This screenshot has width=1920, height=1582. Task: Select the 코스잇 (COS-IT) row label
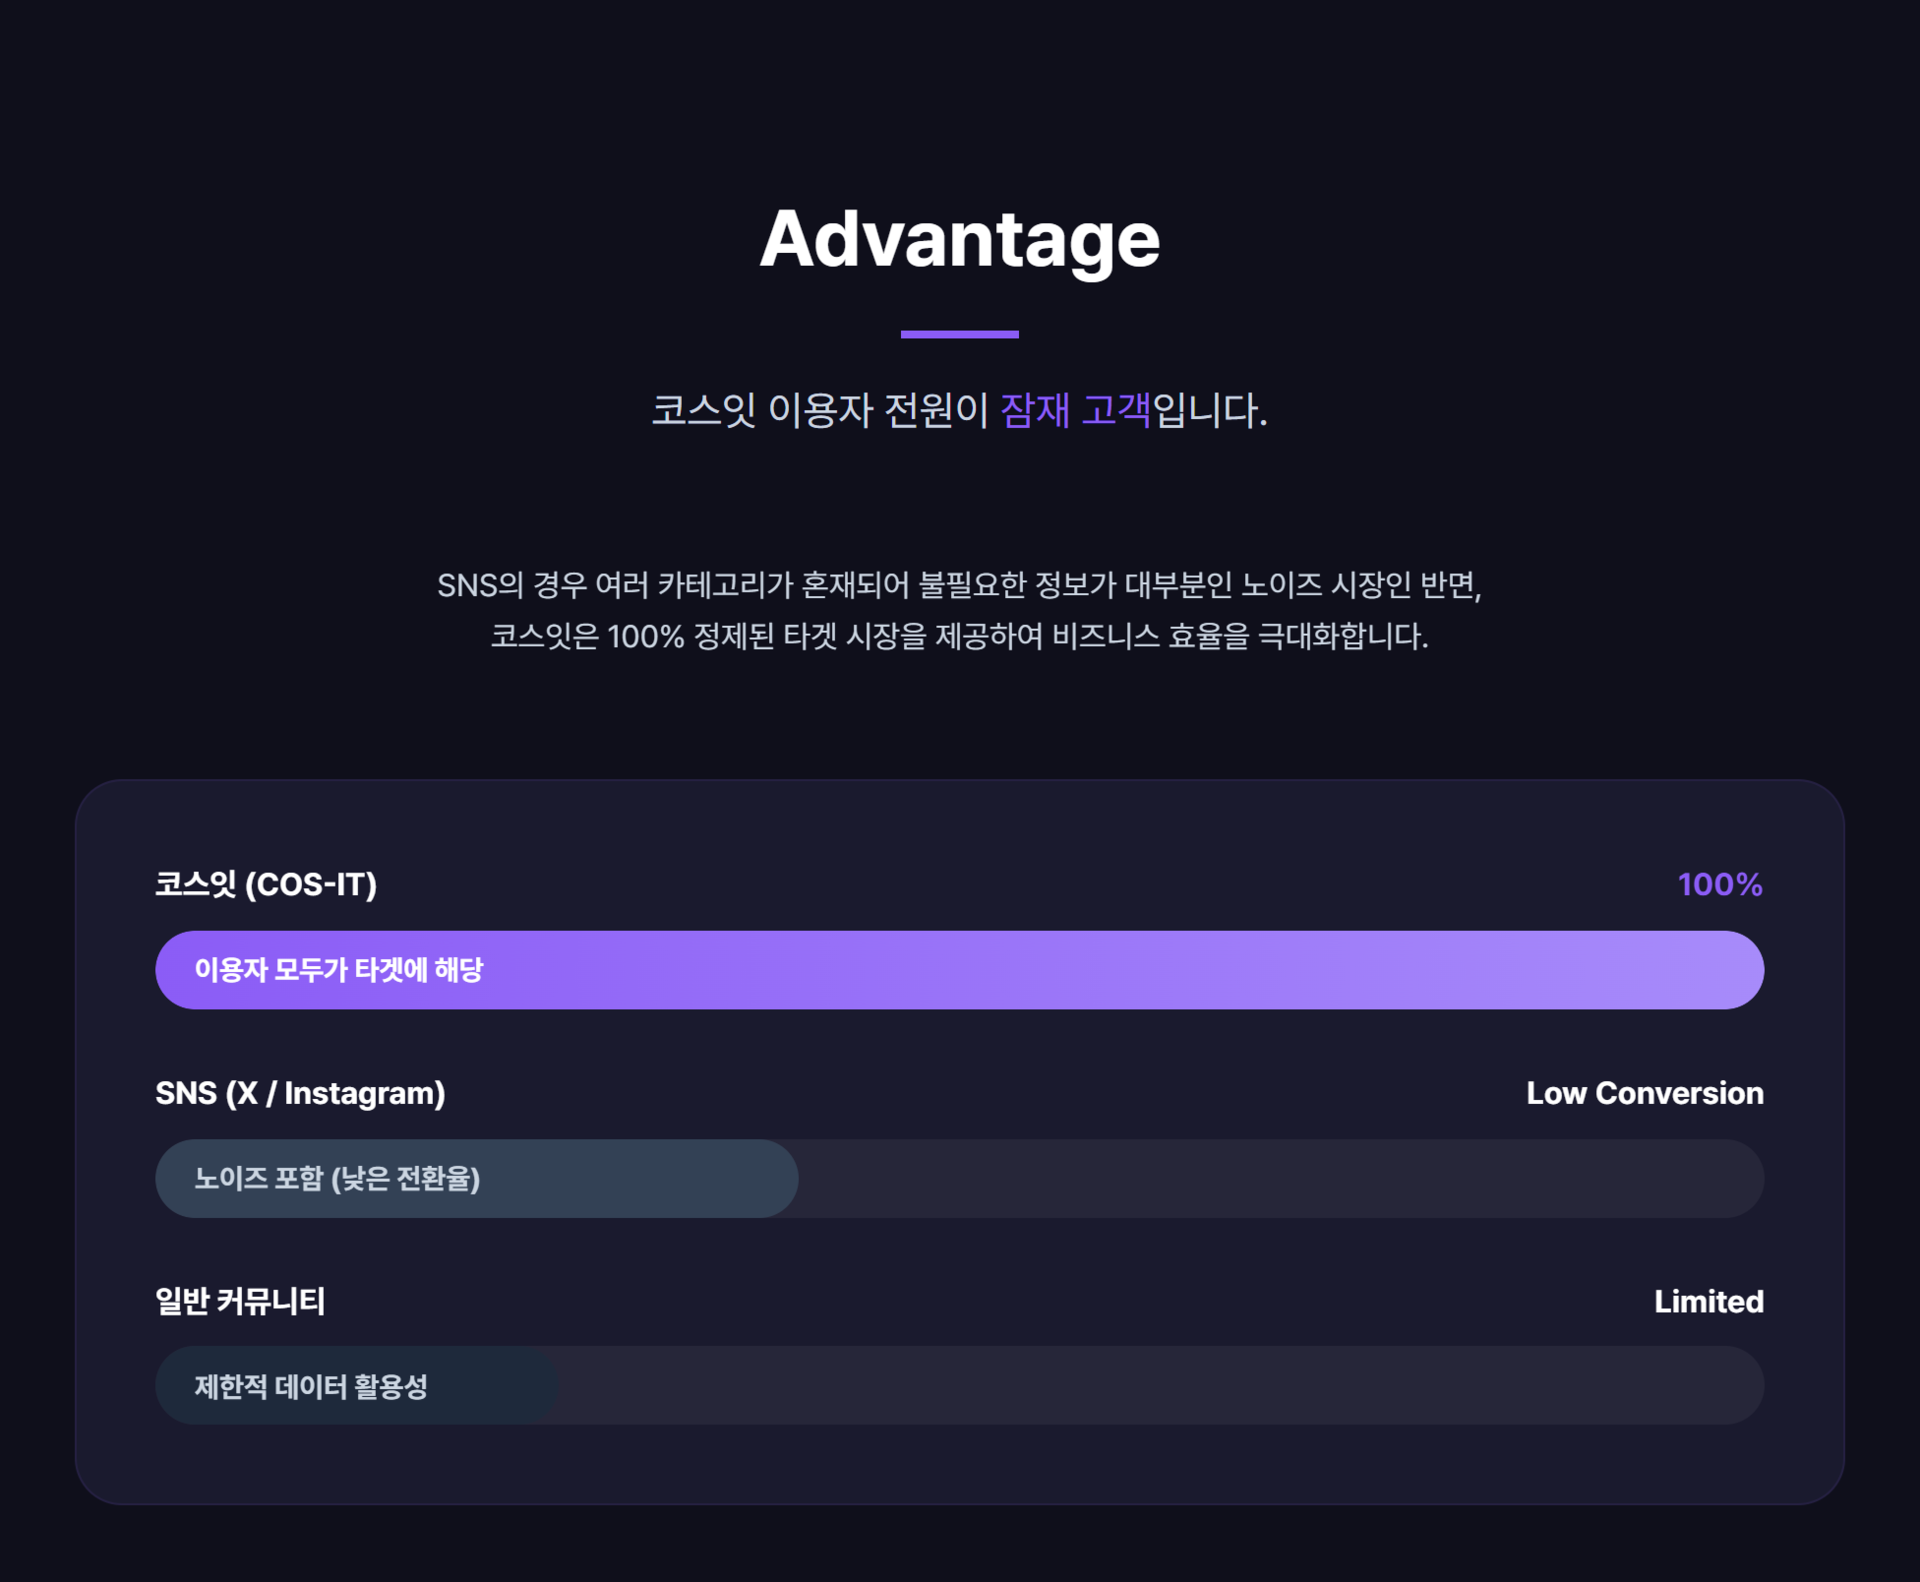click(266, 884)
